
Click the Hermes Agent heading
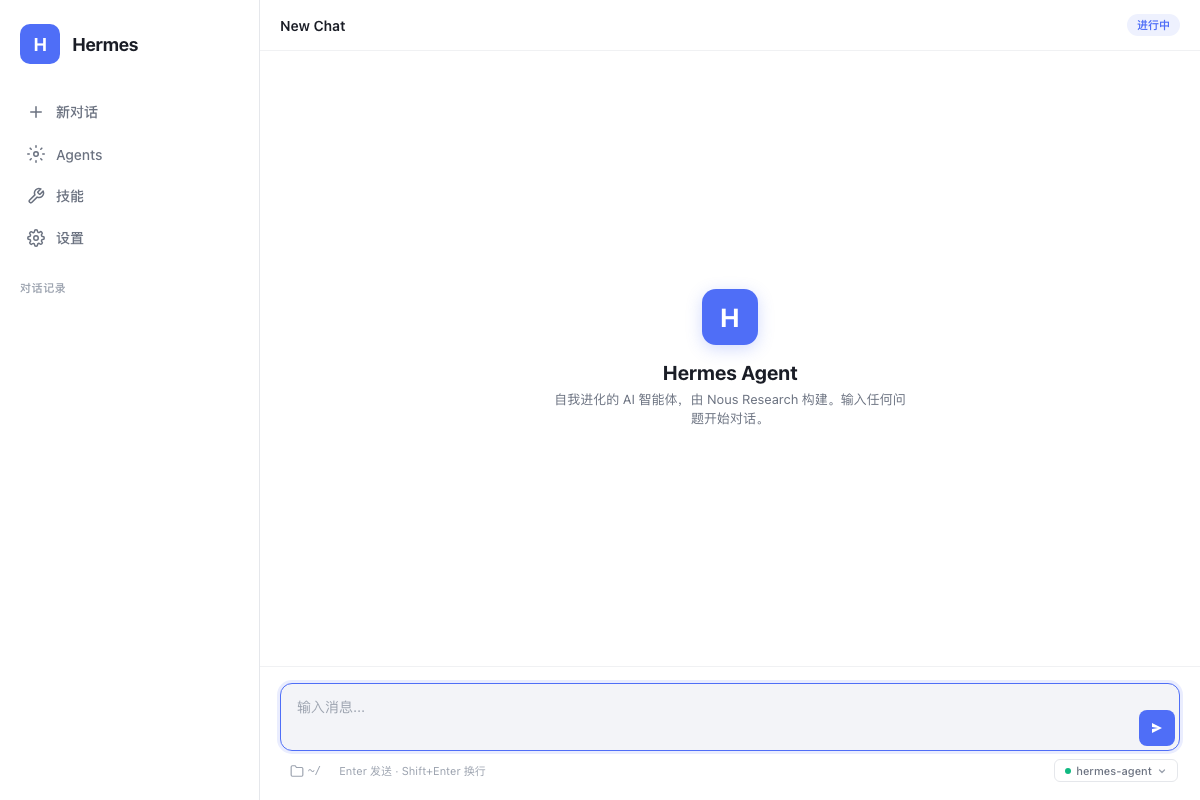[730, 373]
